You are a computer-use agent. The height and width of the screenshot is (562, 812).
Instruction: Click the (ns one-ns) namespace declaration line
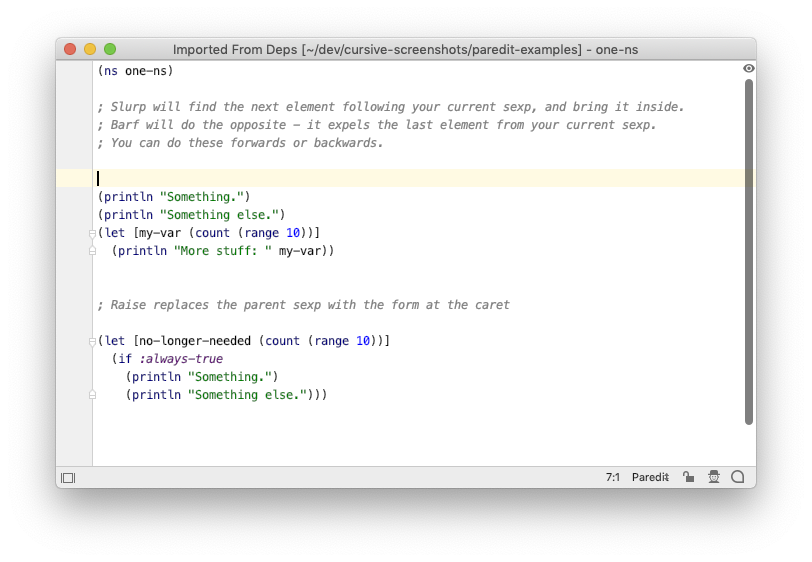[135, 70]
